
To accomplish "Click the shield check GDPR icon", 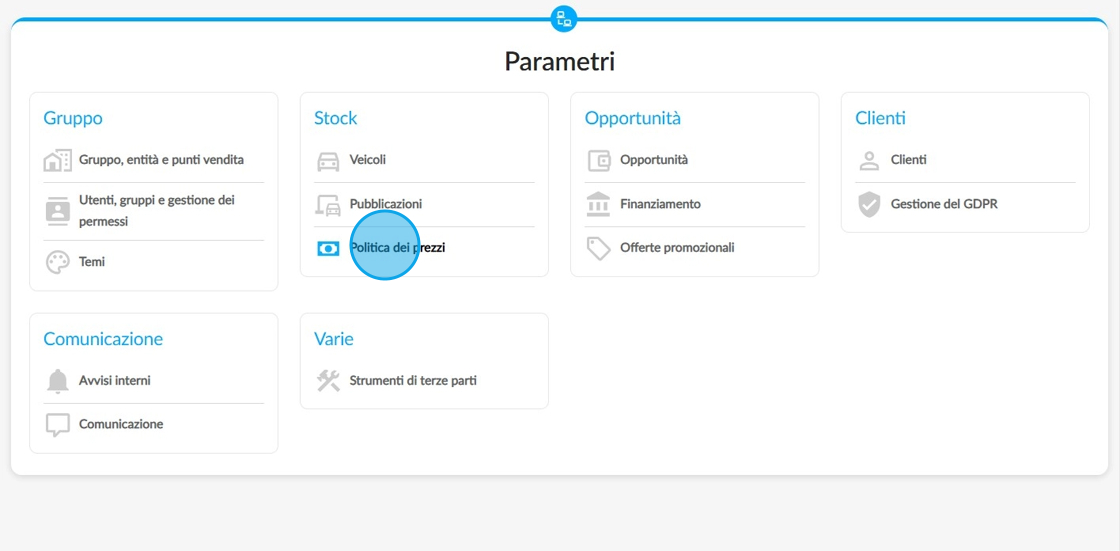I will coord(869,204).
